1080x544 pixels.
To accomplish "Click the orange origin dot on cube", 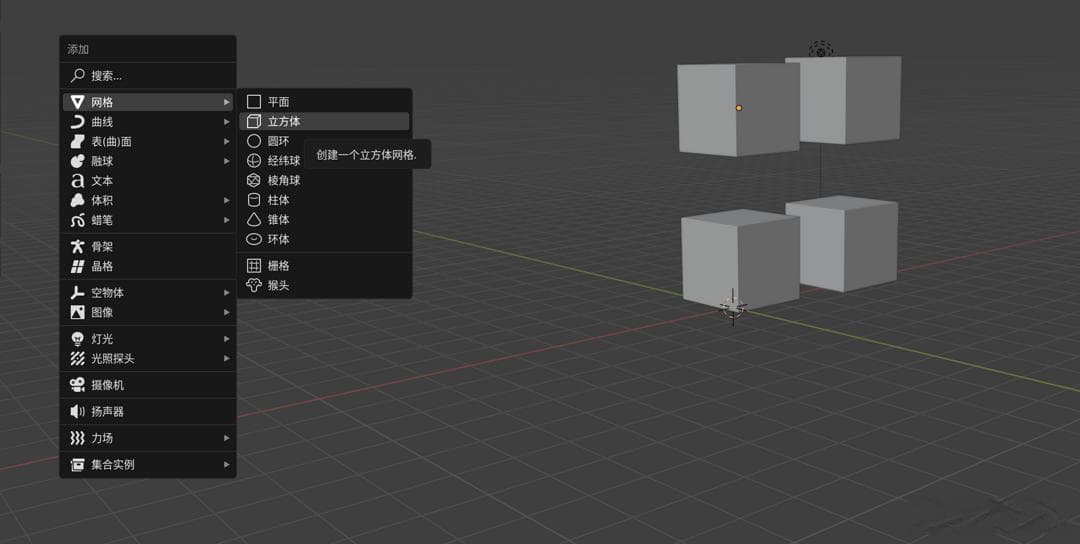I will [x=739, y=108].
